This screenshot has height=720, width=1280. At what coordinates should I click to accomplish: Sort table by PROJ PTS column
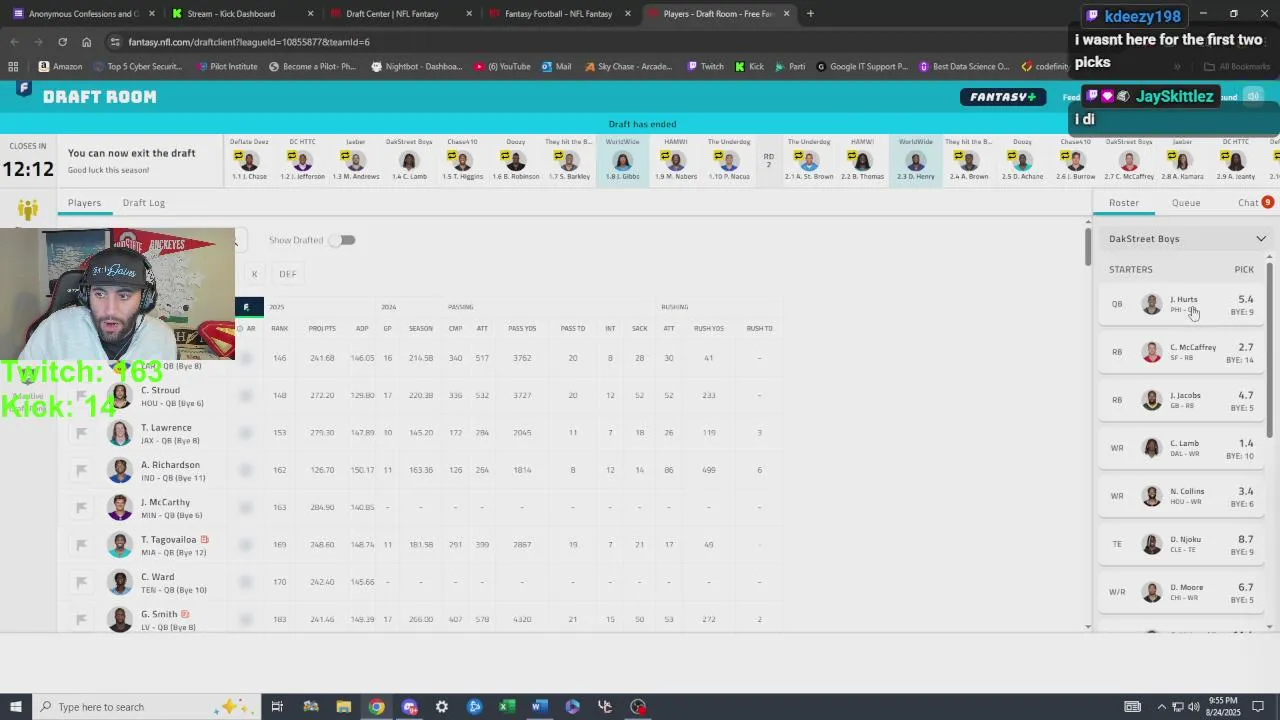[322, 329]
